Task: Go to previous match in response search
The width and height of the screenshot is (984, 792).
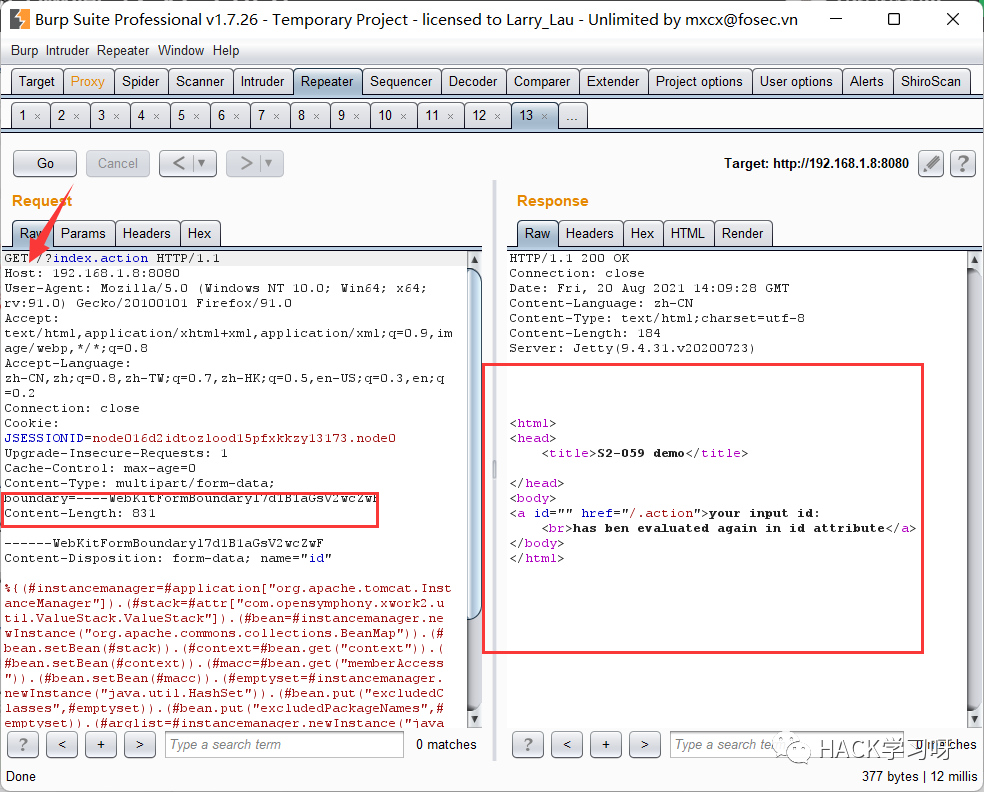Action: click(567, 745)
